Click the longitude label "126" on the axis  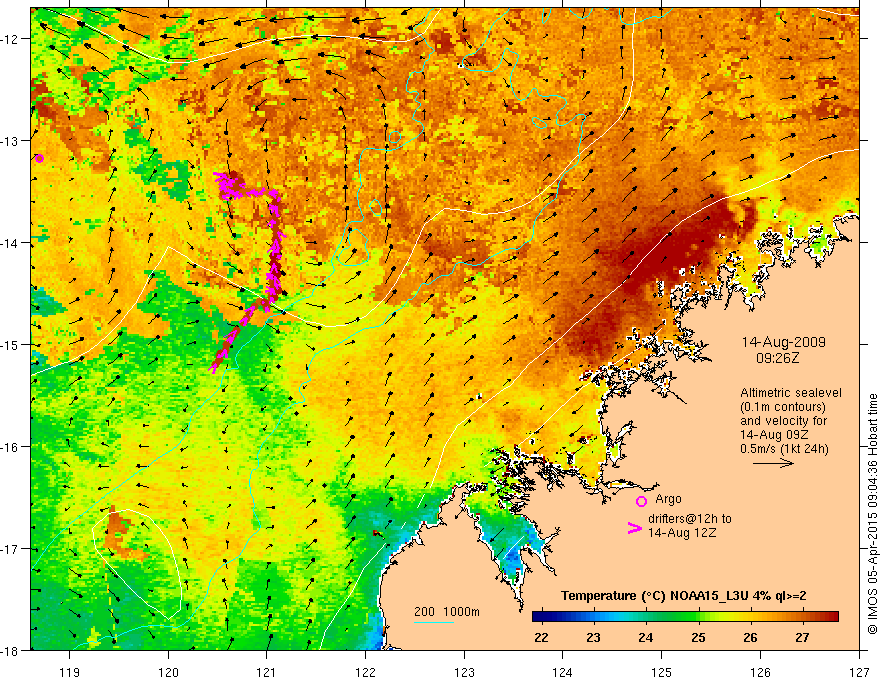tap(760, 672)
